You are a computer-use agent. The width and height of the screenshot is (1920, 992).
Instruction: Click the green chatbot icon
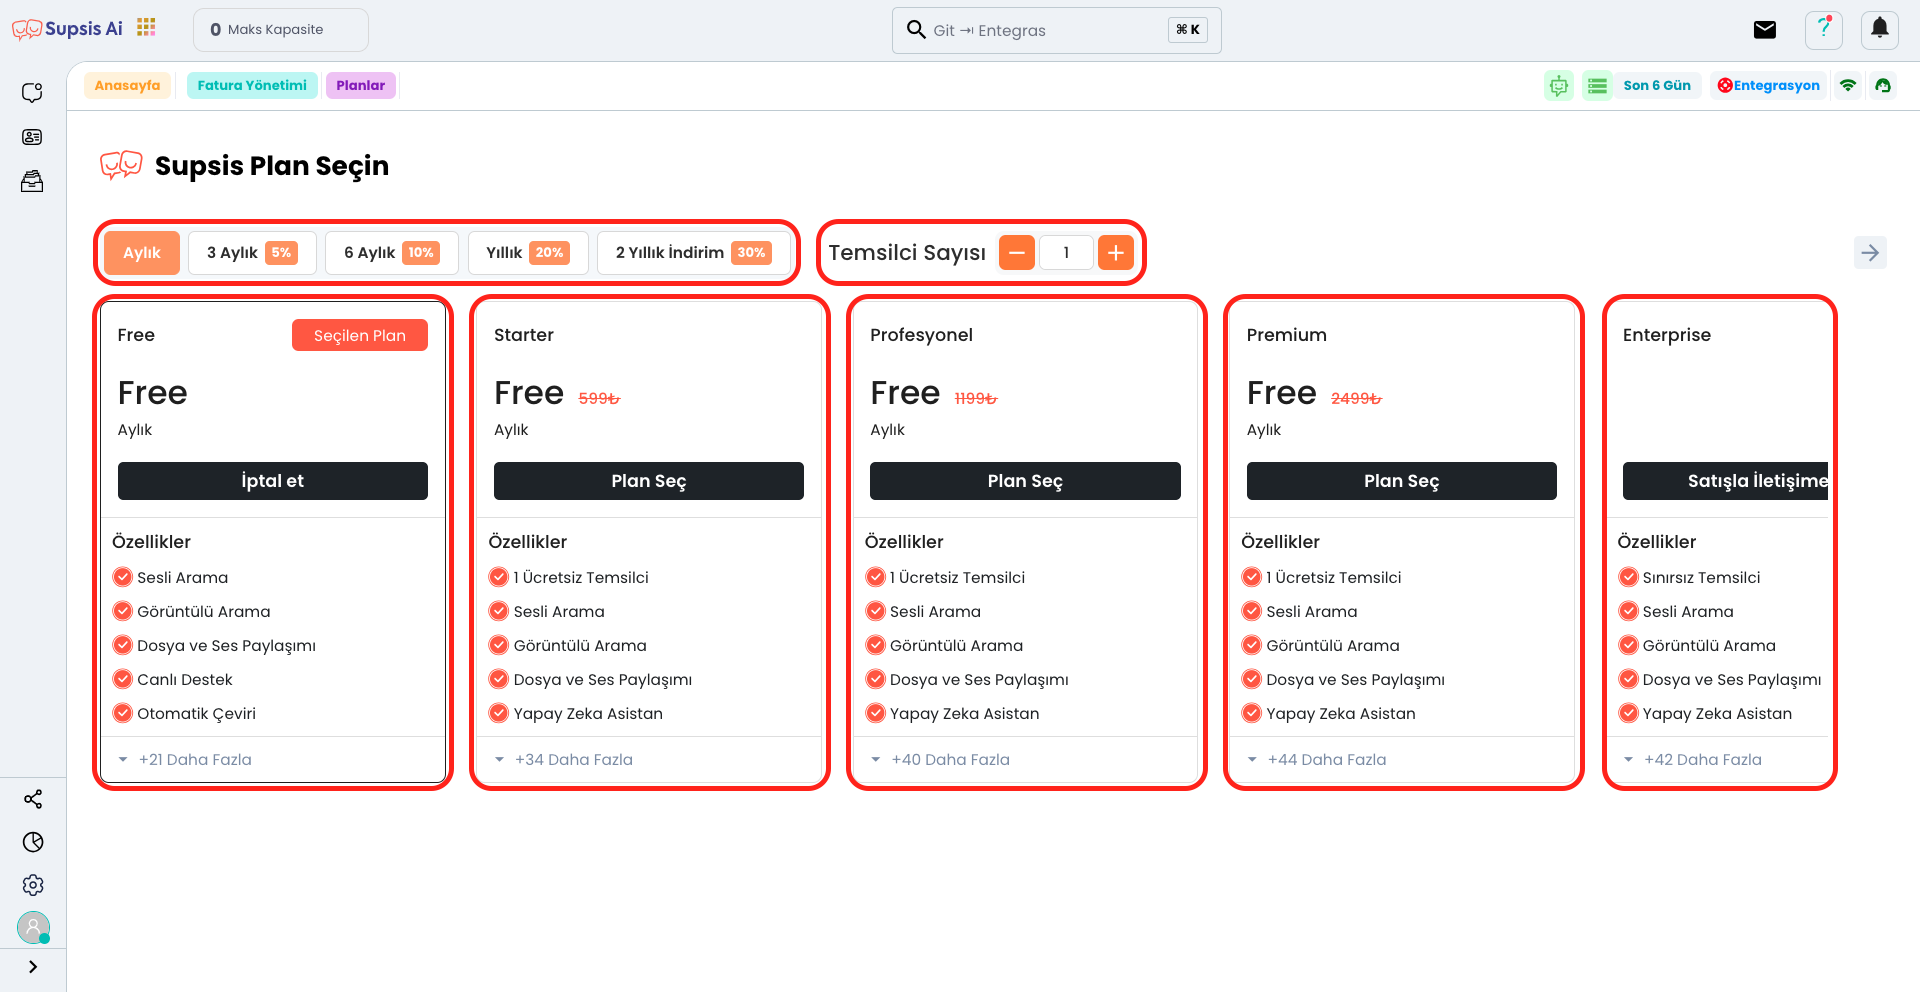click(1559, 86)
